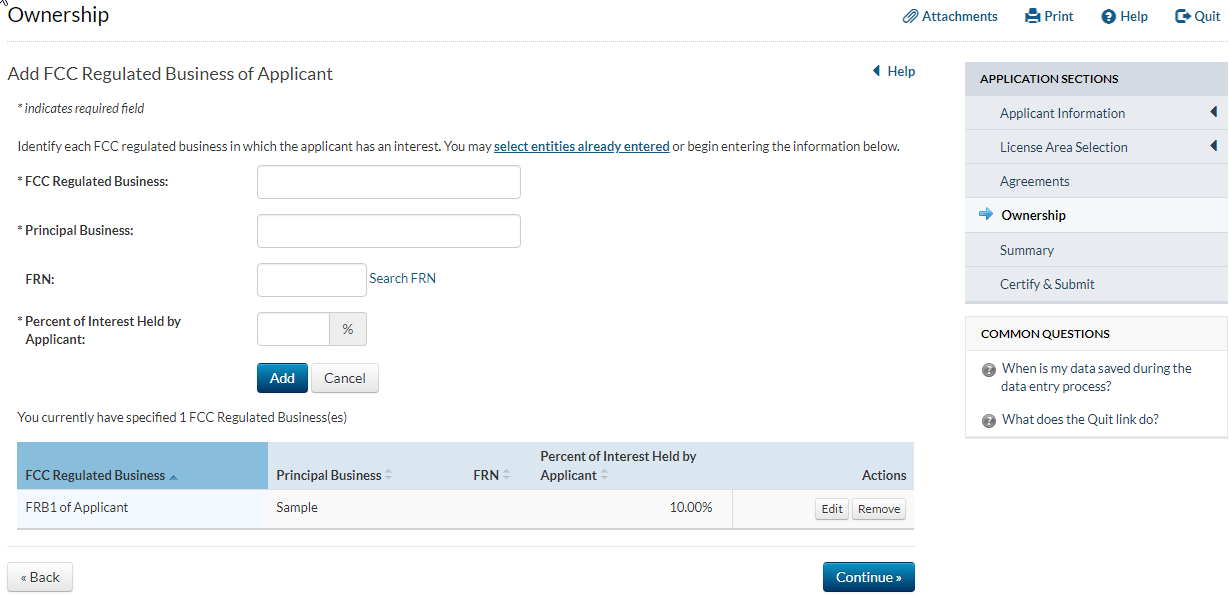Click question icon beside 'What does the Quit link do'
This screenshot has height=596, width=1229.
pos(989,421)
